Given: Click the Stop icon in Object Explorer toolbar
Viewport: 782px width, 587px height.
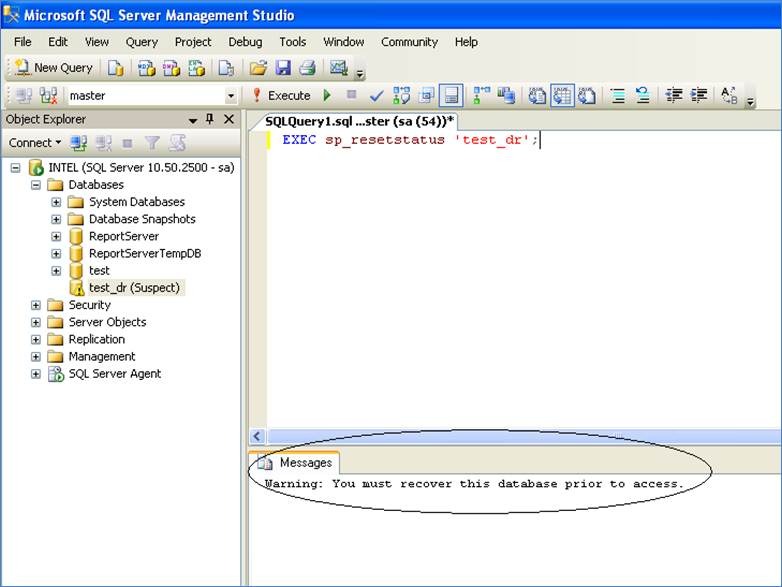Looking at the screenshot, I should 128,143.
